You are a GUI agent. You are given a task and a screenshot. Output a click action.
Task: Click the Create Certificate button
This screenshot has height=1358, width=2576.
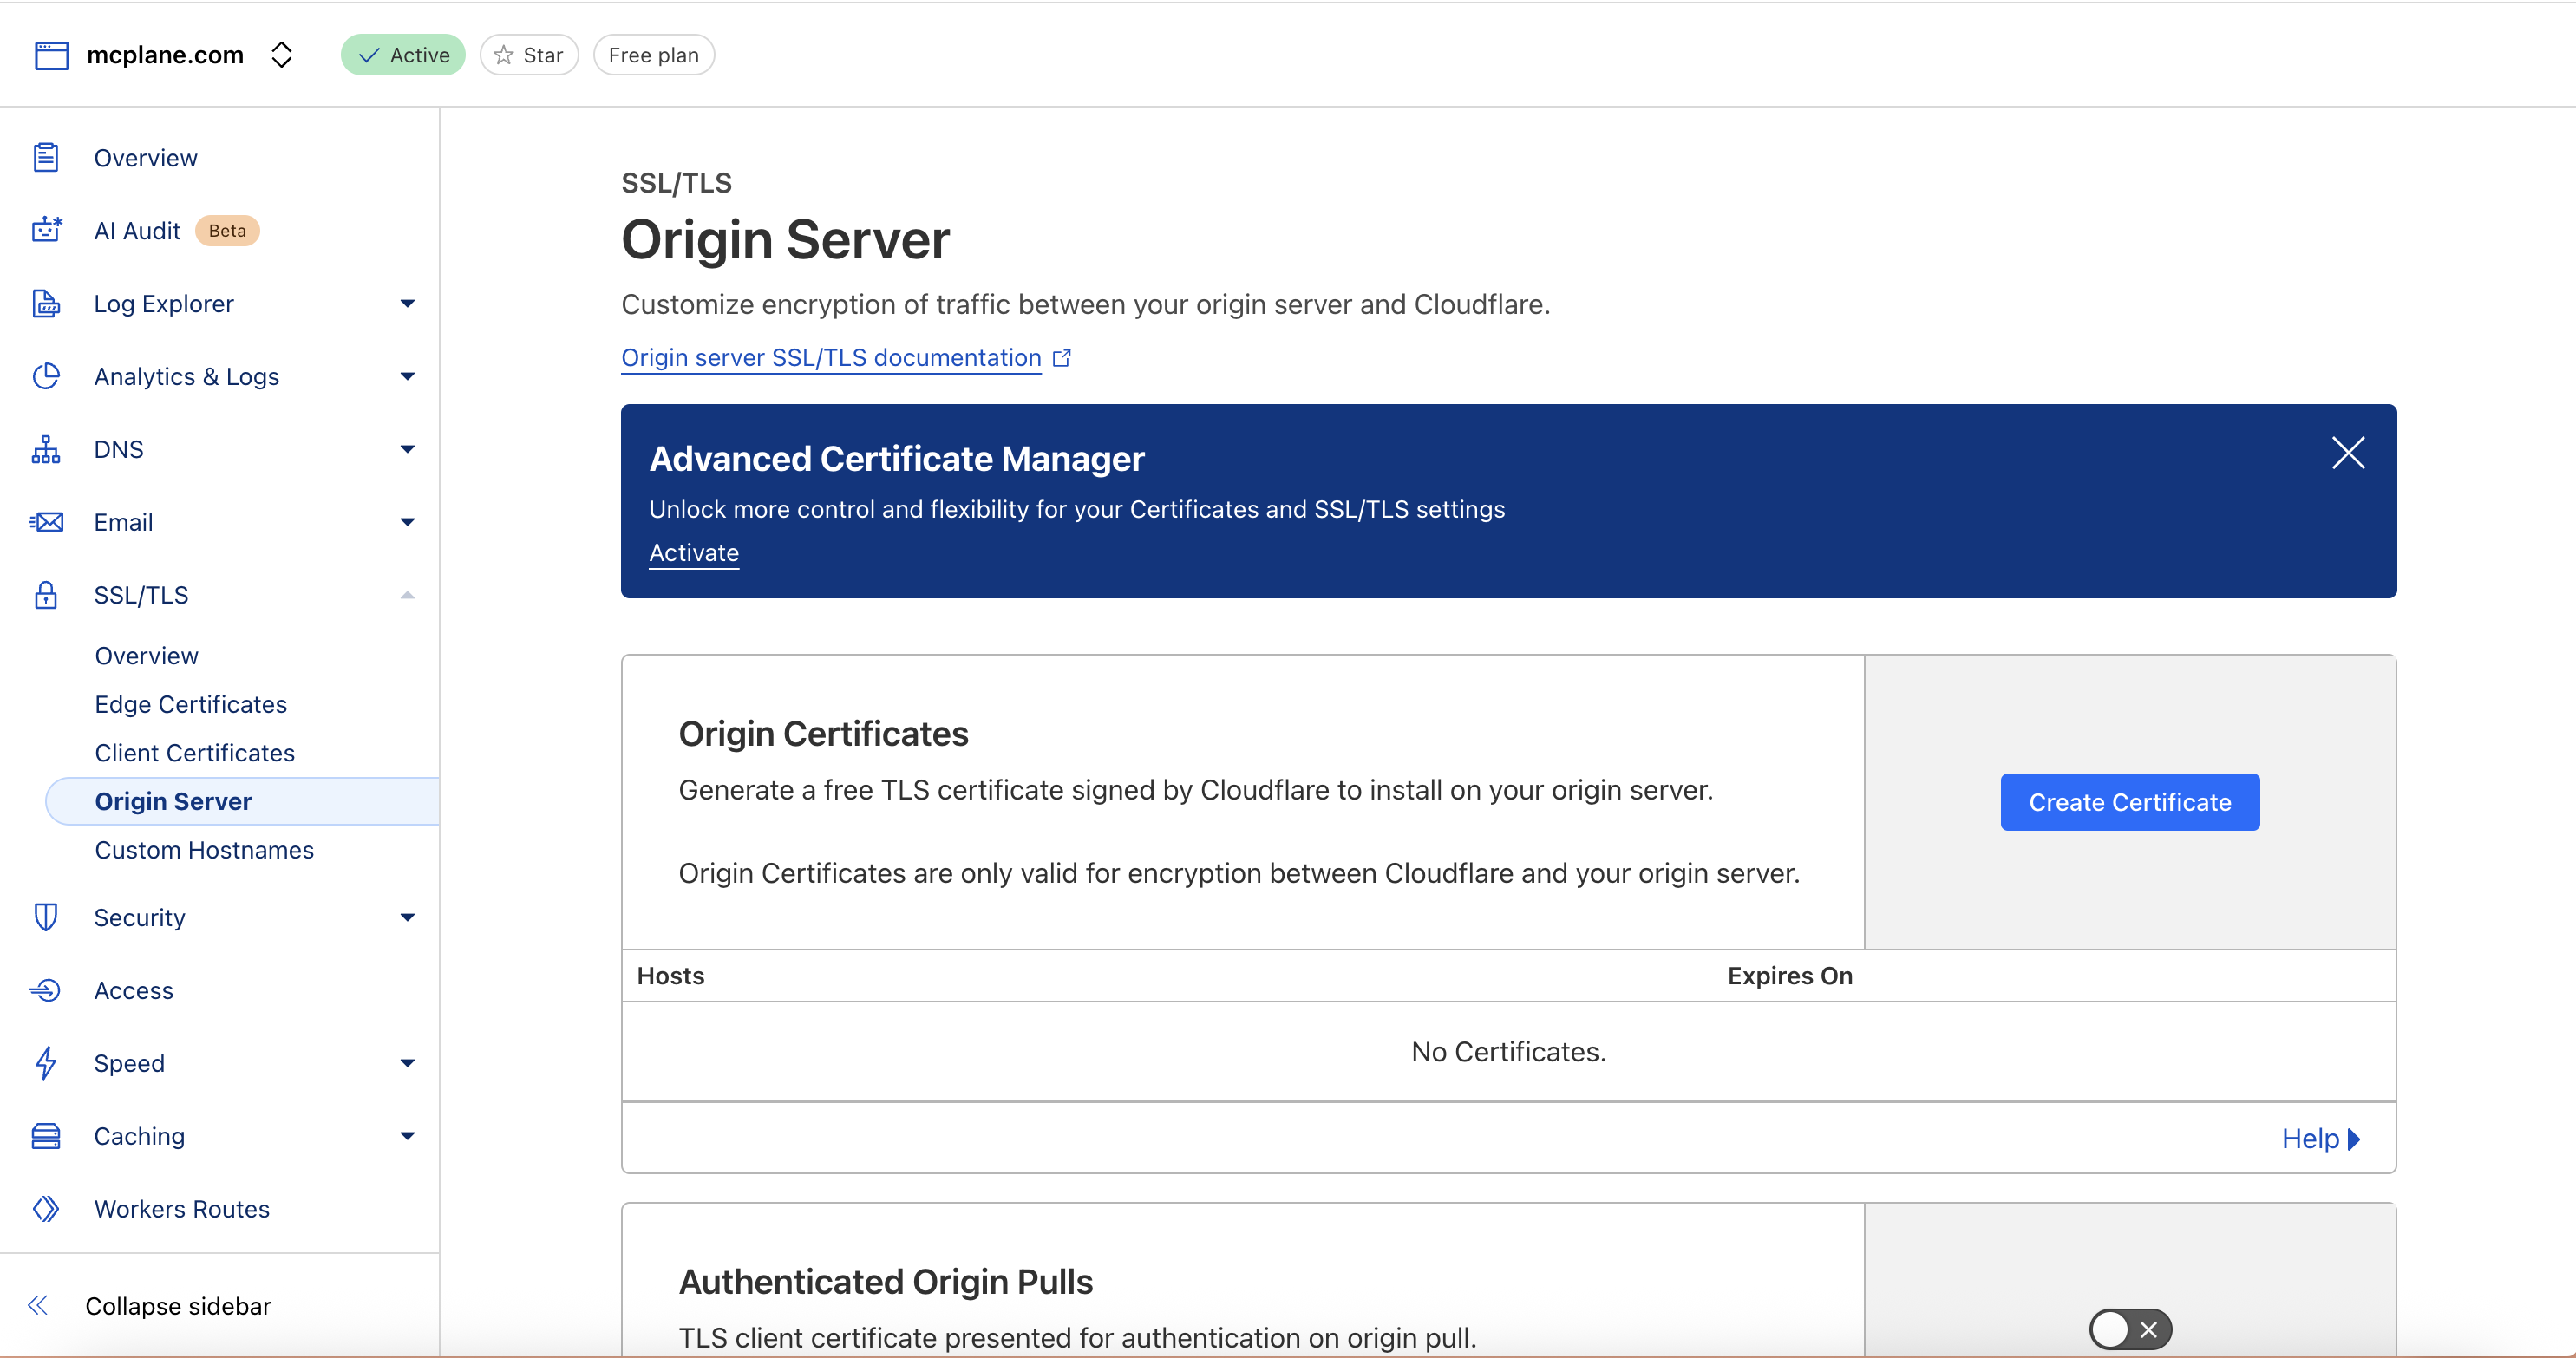pyautogui.click(x=2130, y=802)
